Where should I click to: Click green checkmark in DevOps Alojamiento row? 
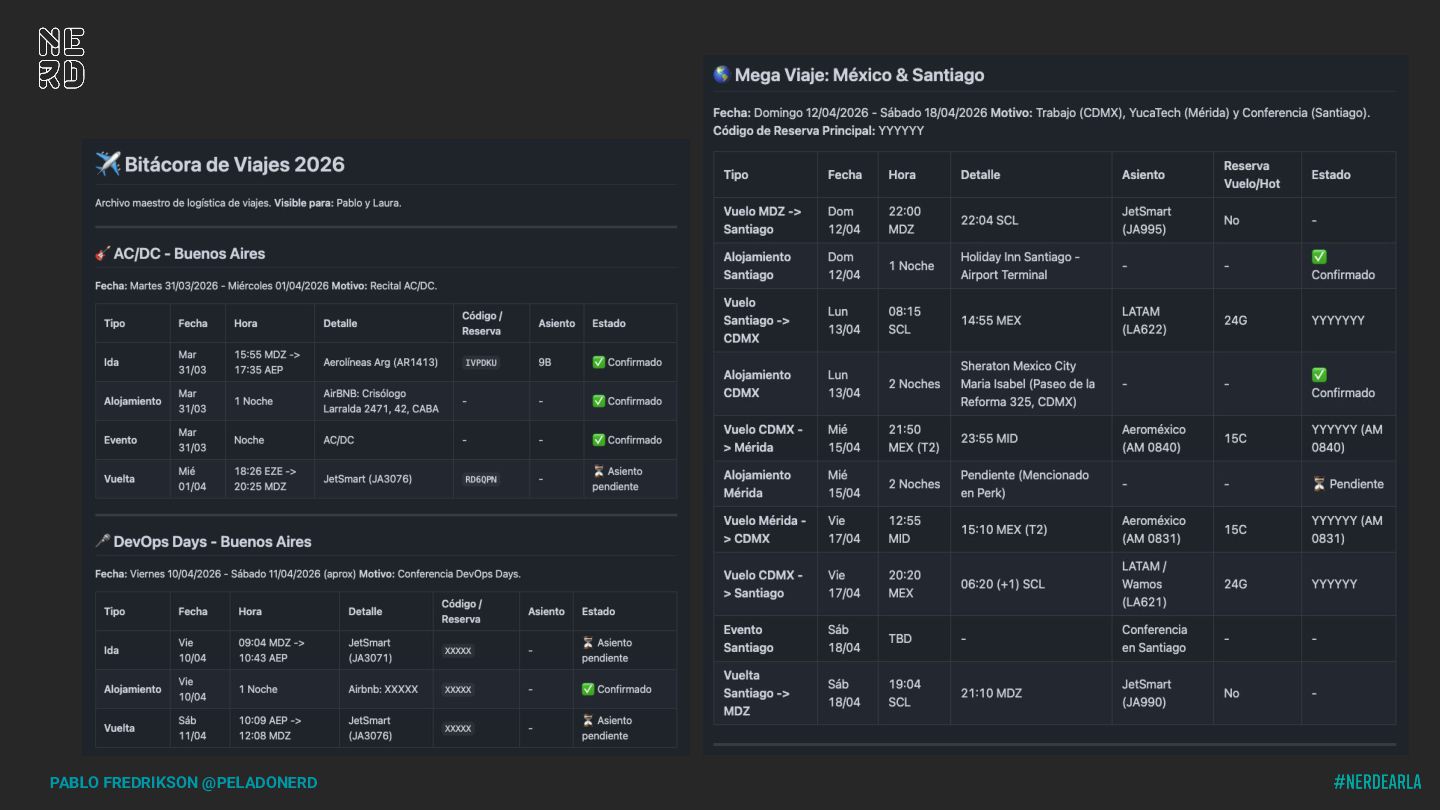click(x=588, y=689)
